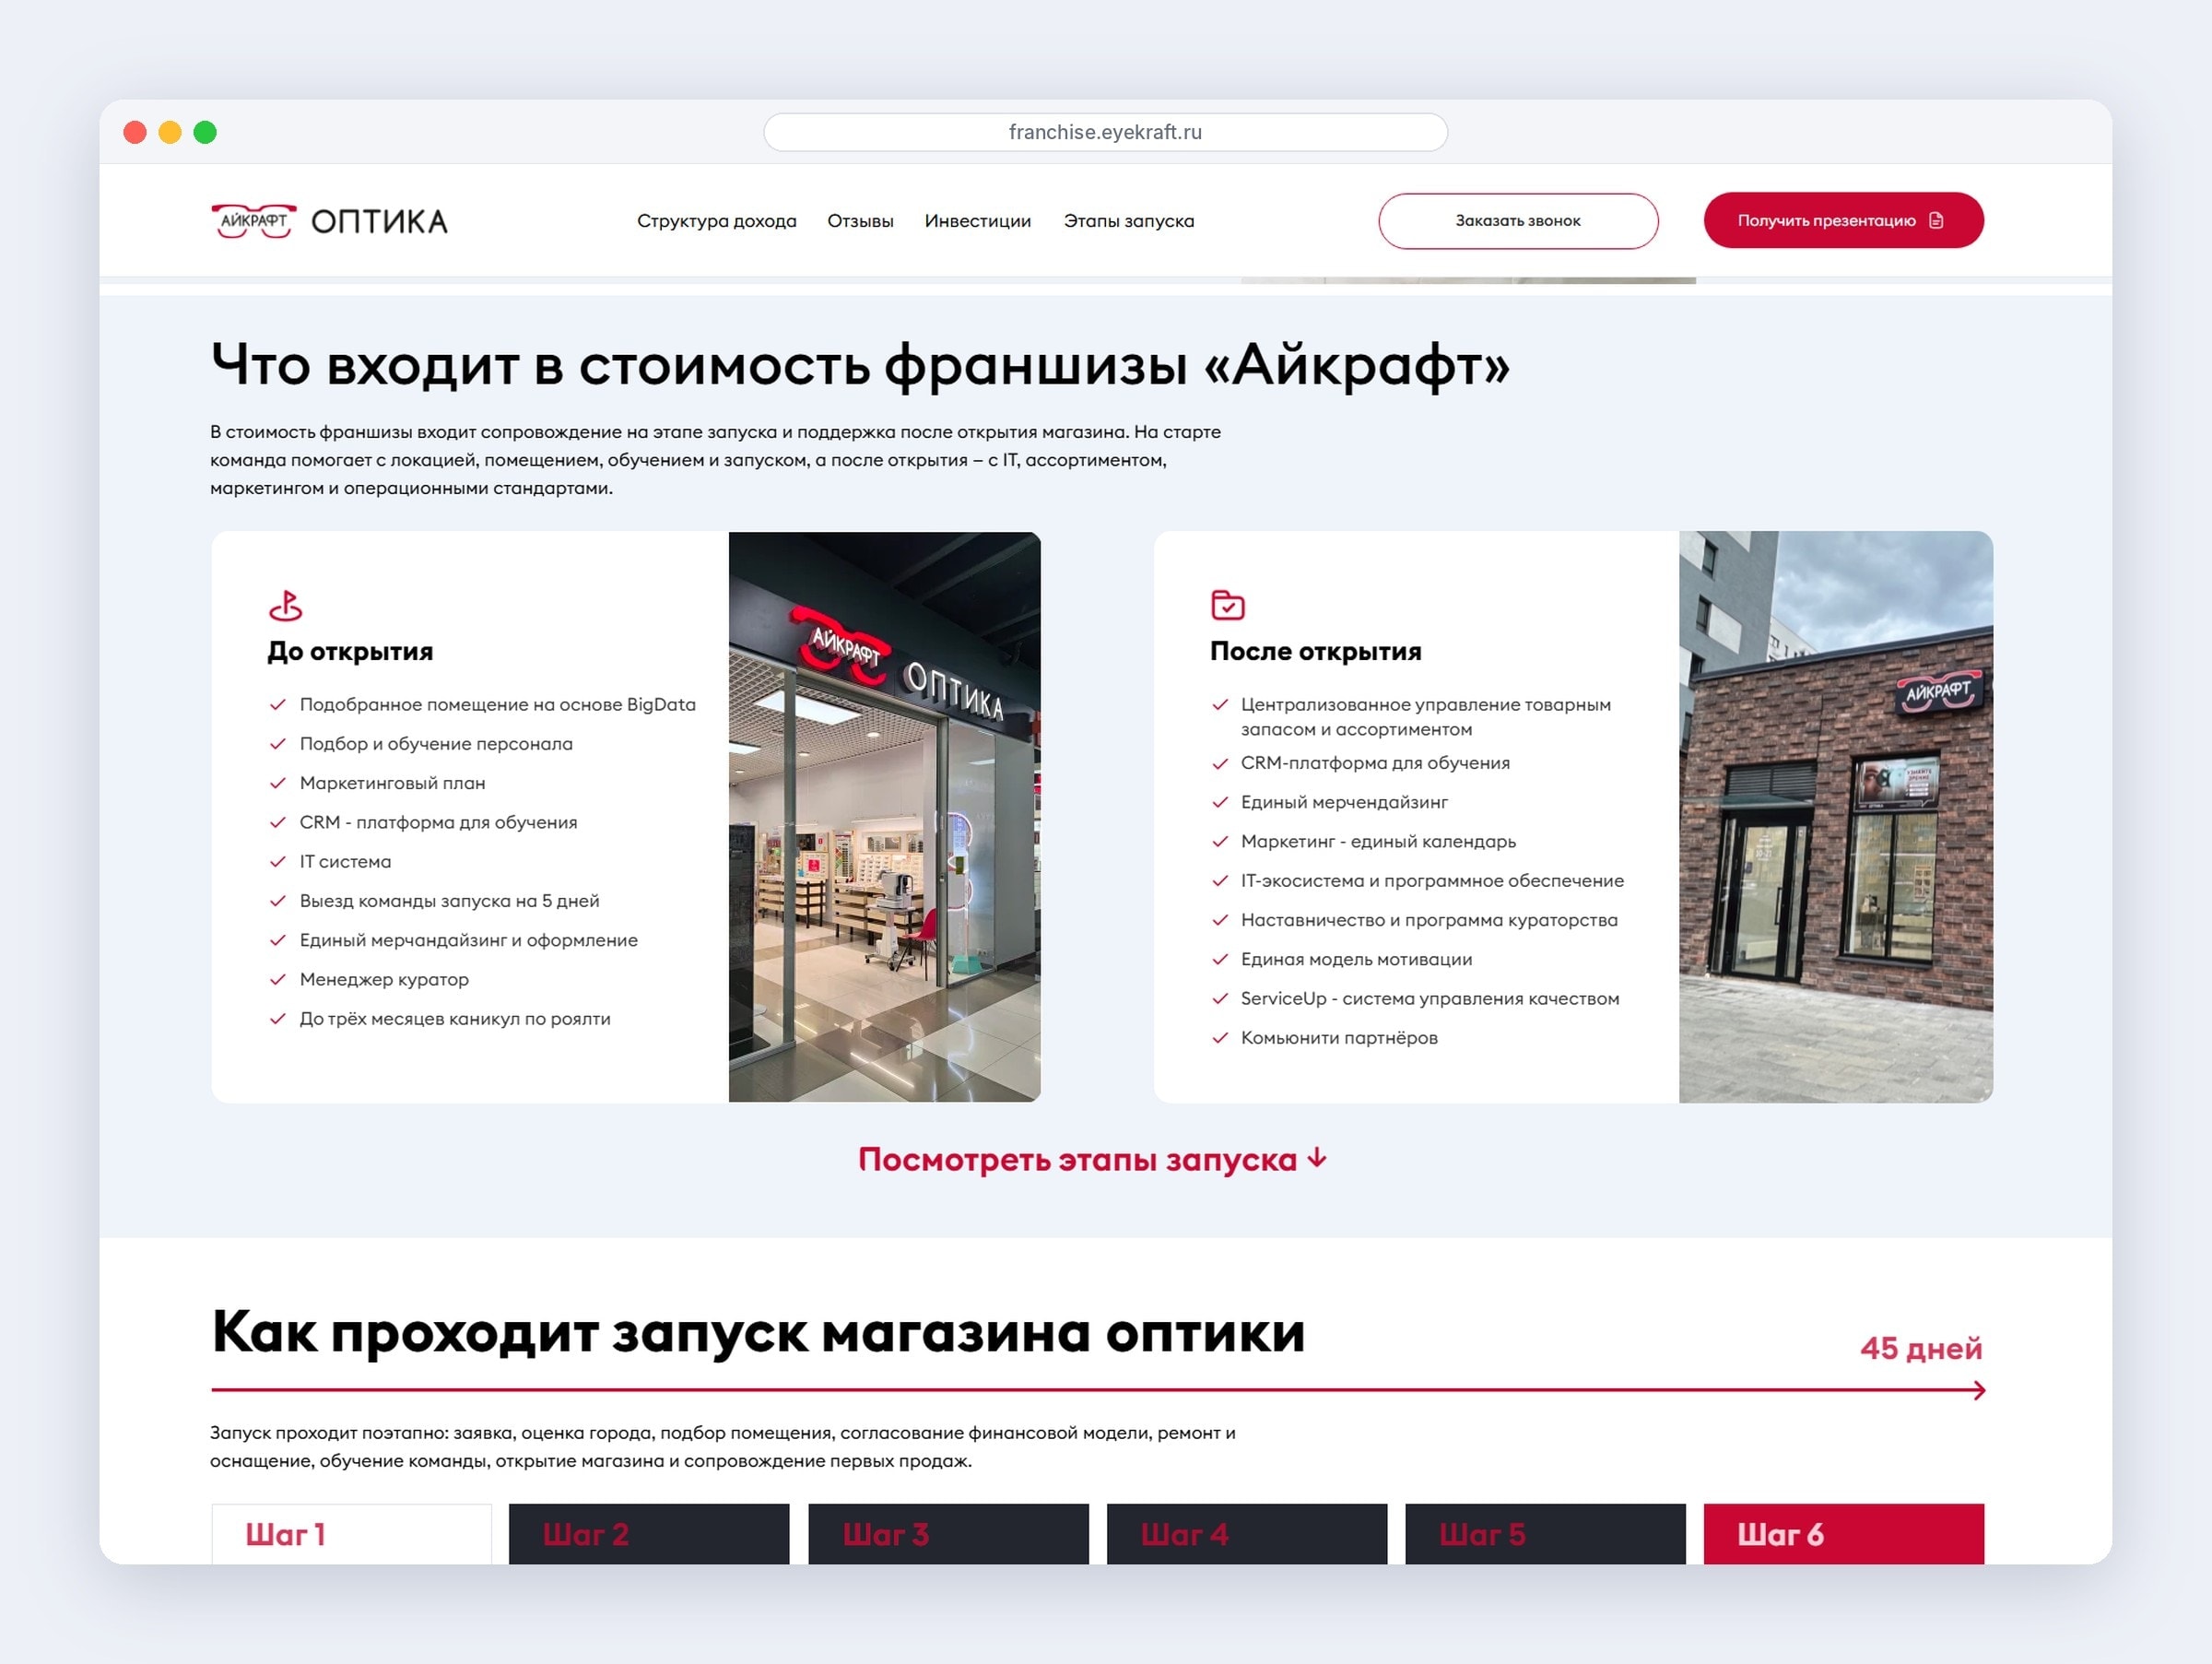Select the Шаг 1 tab
The image size is (2212, 1664).
pos(352,1534)
